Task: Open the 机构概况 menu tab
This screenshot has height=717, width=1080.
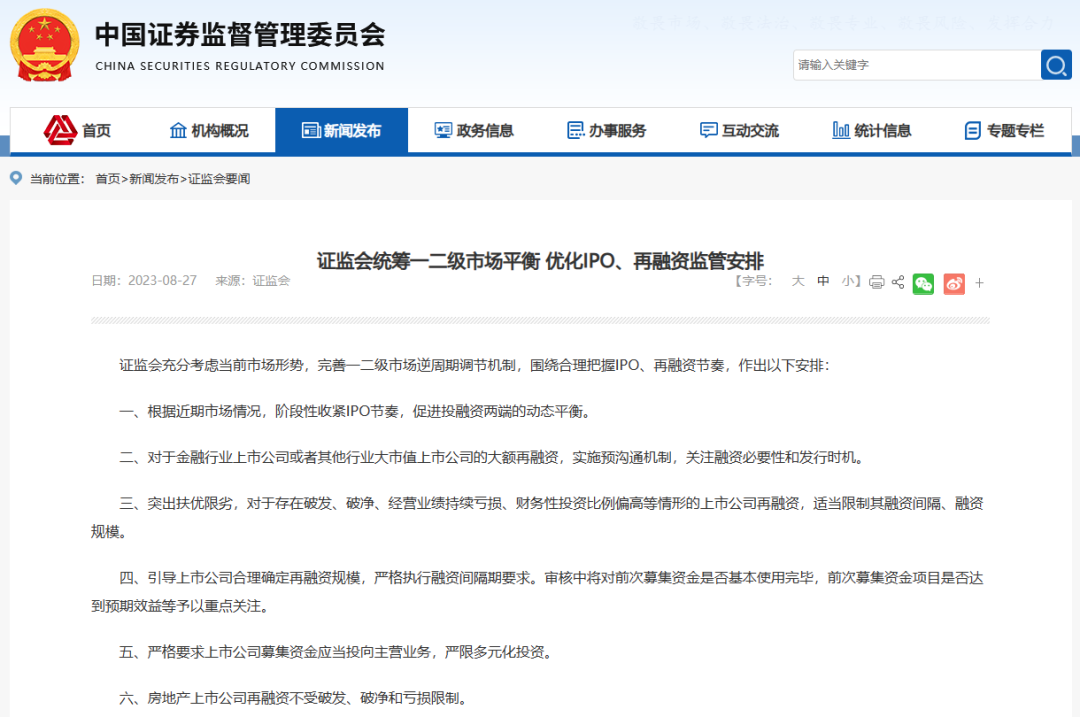Action: [209, 130]
